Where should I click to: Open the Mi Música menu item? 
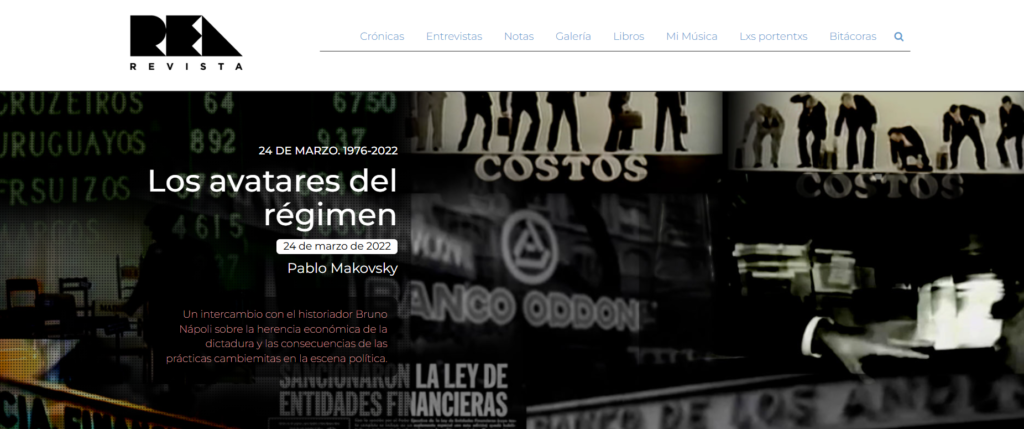[691, 37]
